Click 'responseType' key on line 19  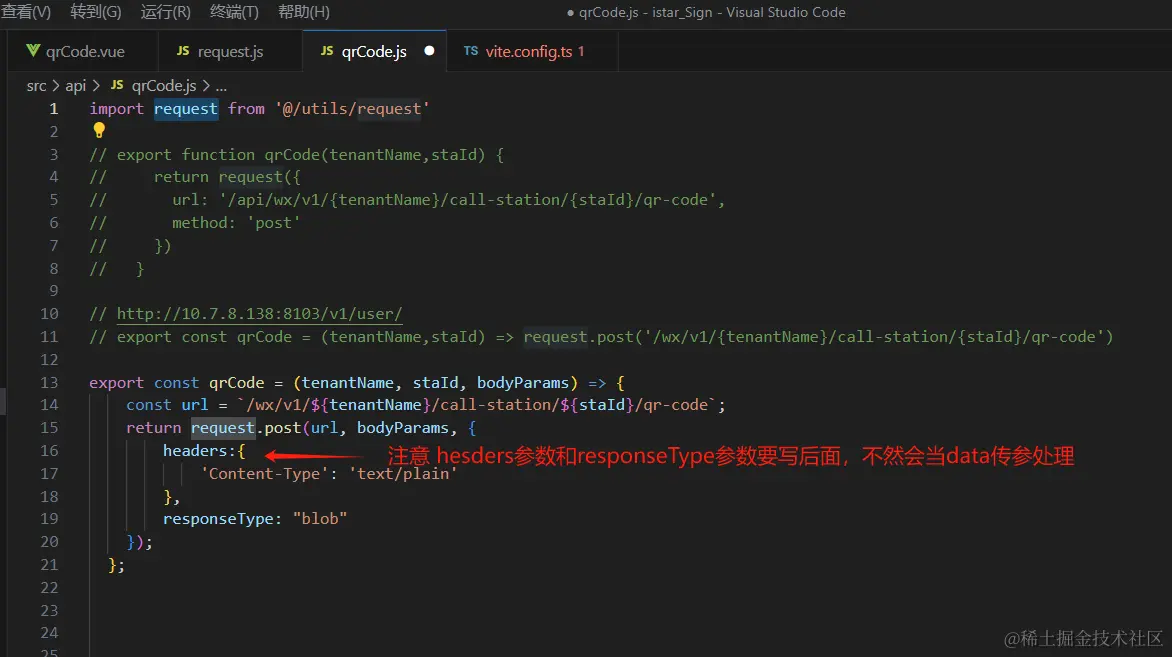pos(218,519)
